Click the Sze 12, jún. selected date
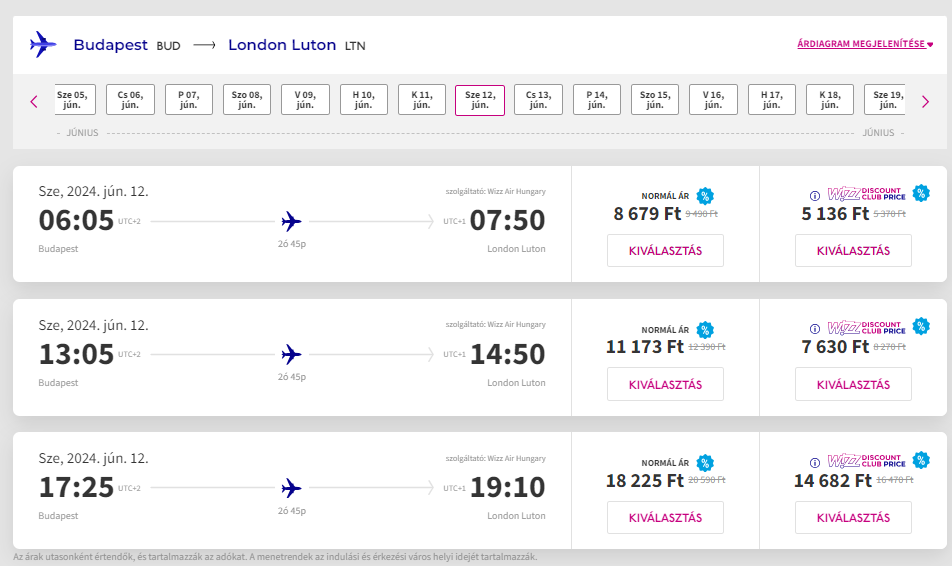952x566 pixels. (x=480, y=100)
